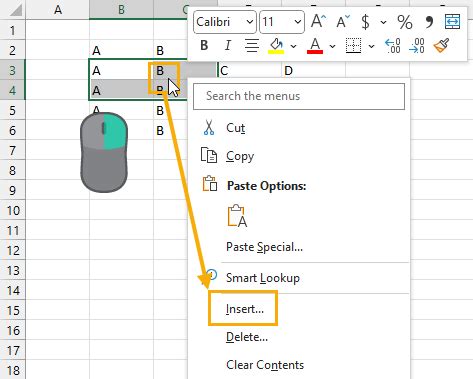Click Paste Special... option

pyautogui.click(x=264, y=247)
